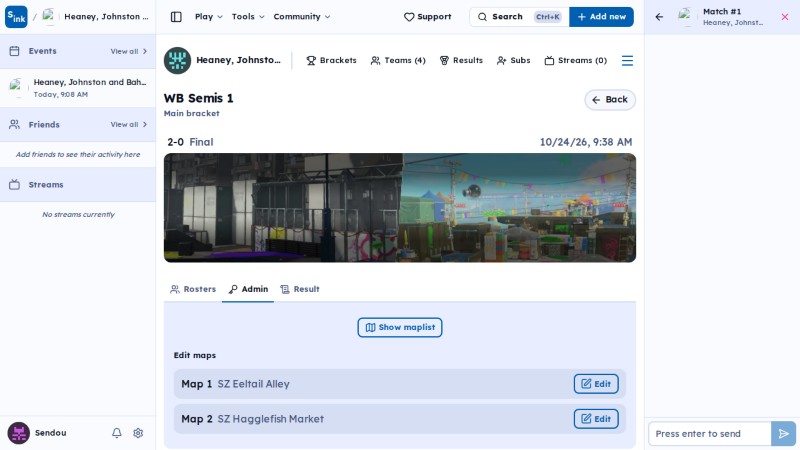The width and height of the screenshot is (800, 450).
Task: Click the Streams TV icon in the sidebar
Action: point(14,185)
